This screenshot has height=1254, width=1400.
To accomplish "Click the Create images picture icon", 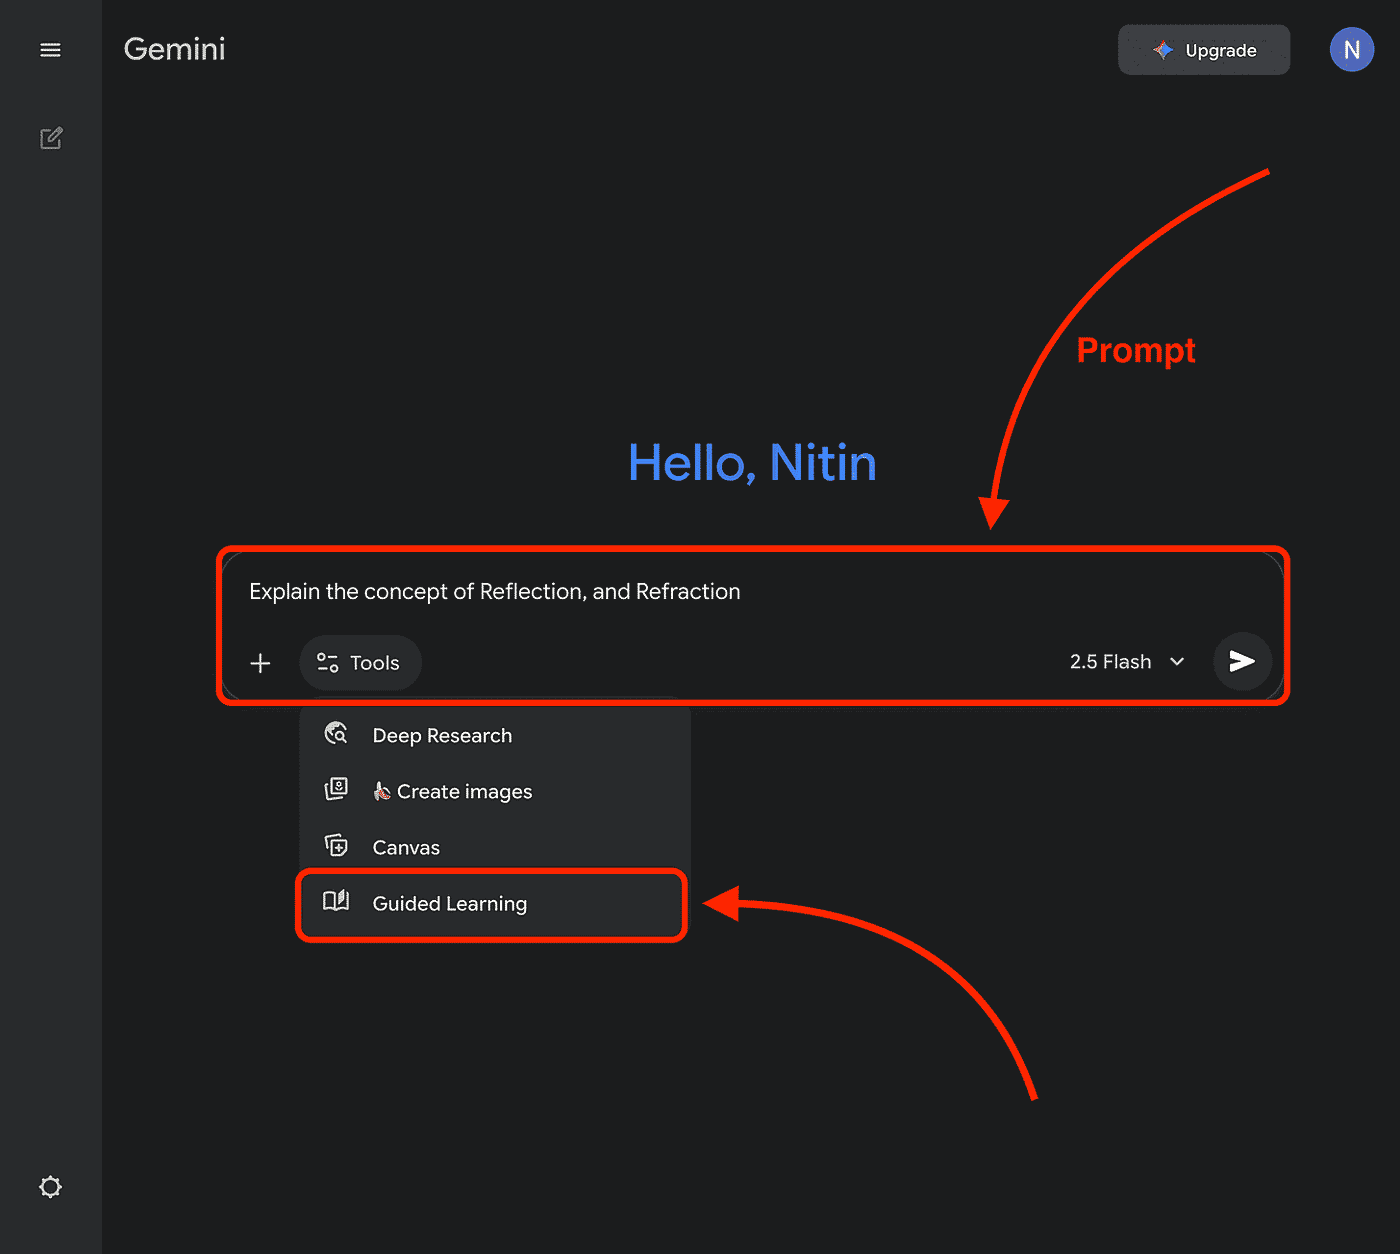I will click(336, 790).
